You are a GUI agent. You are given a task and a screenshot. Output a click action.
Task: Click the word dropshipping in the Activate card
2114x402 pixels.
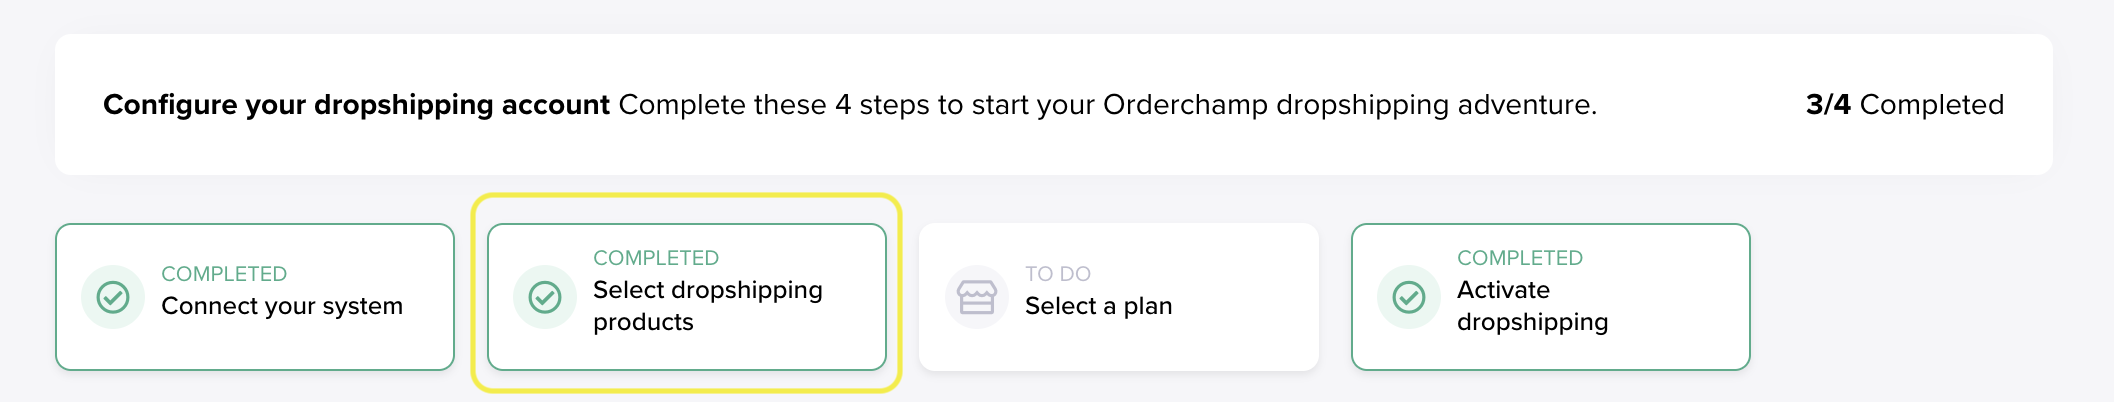1532,322
